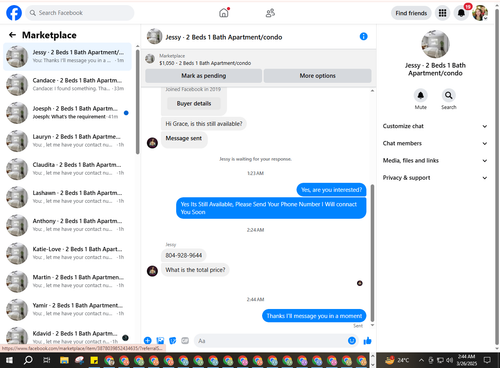Click message 'Yes, are you interested?'
Image resolution: width=500 pixels, height=368 pixels.
pyautogui.click(x=331, y=190)
